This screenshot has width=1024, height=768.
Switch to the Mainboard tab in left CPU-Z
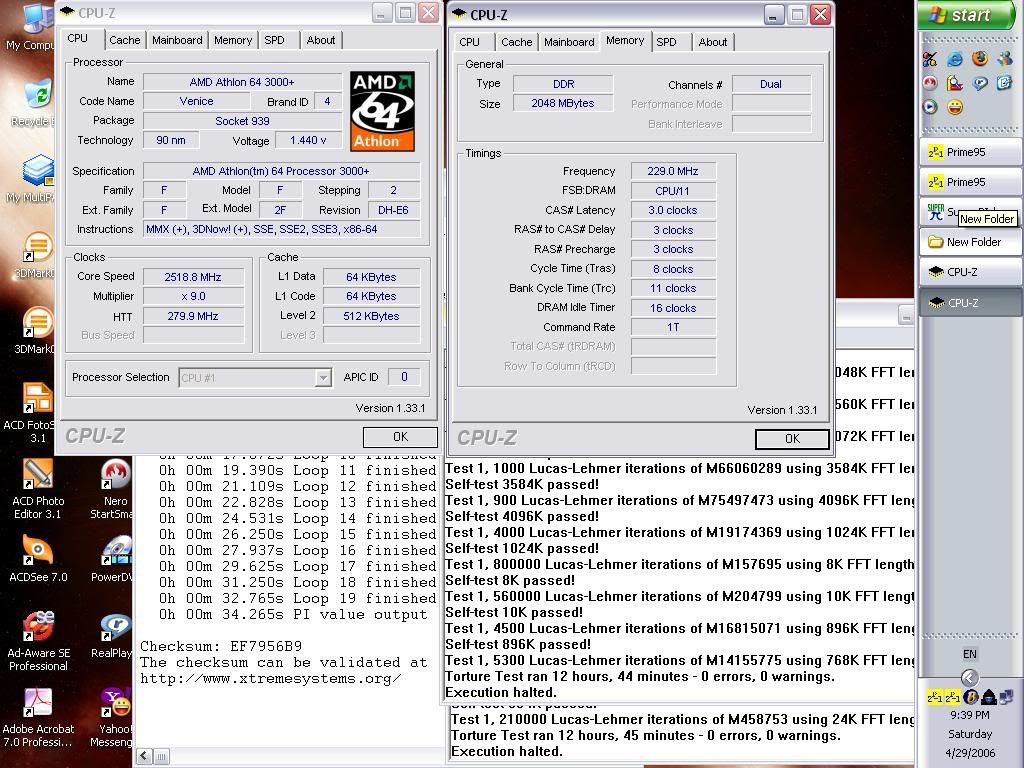point(177,40)
